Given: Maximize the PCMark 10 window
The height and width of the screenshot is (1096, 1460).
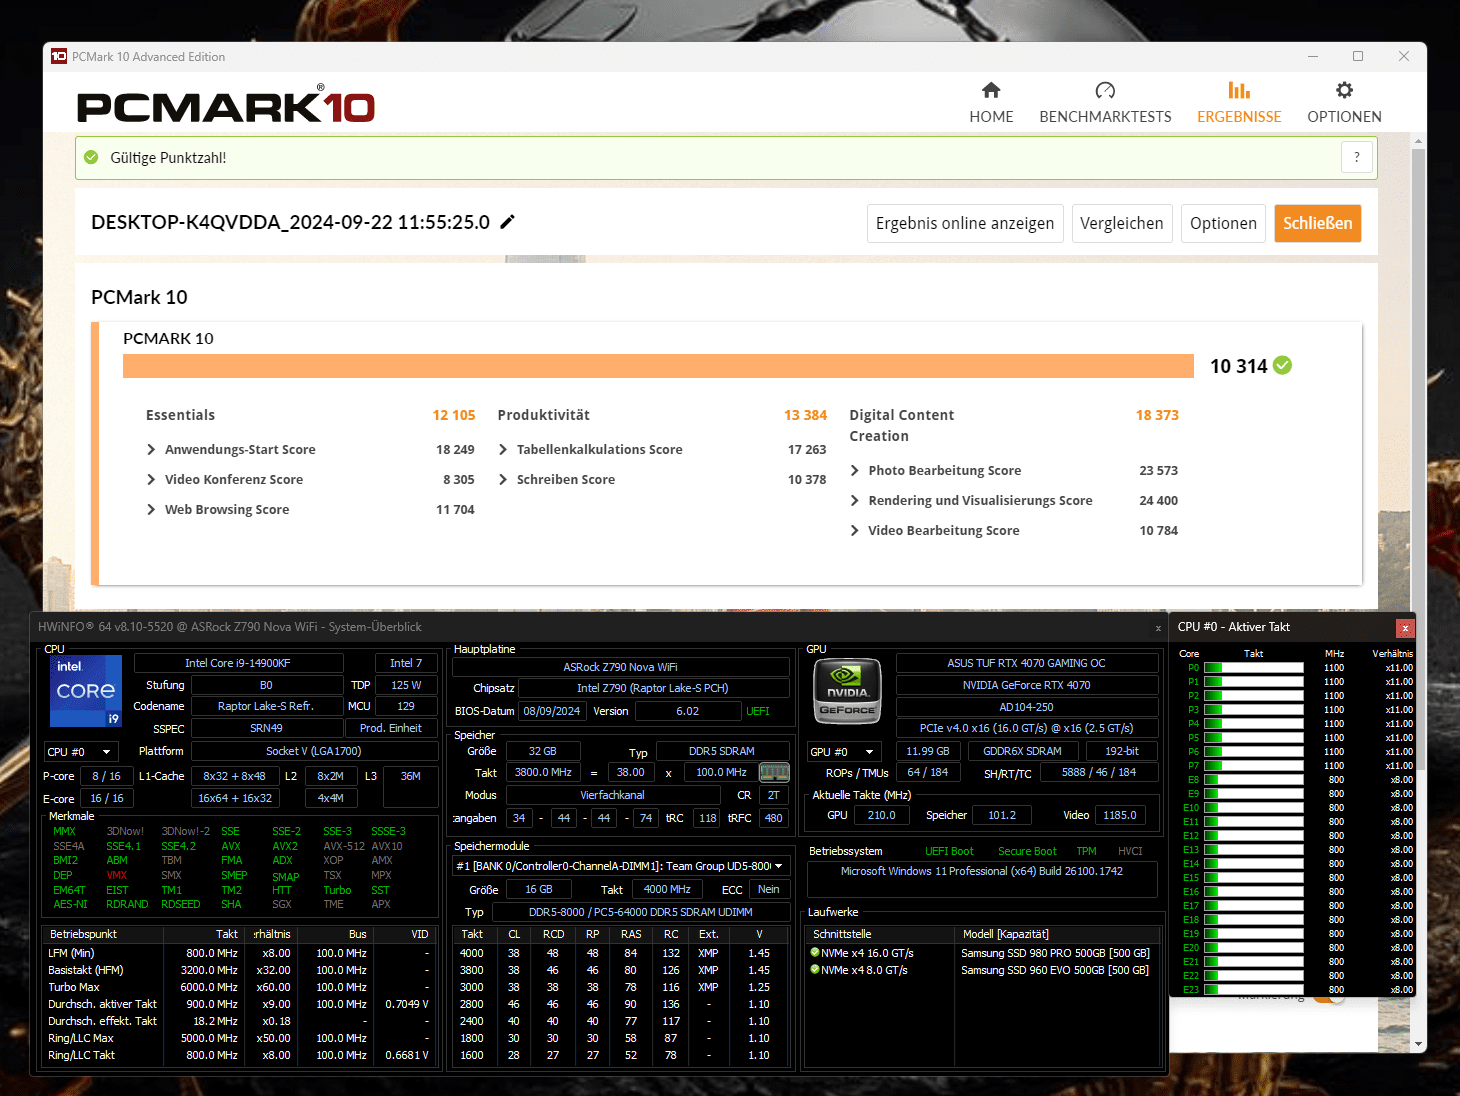Looking at the screenshot, I should (1358, 56).
